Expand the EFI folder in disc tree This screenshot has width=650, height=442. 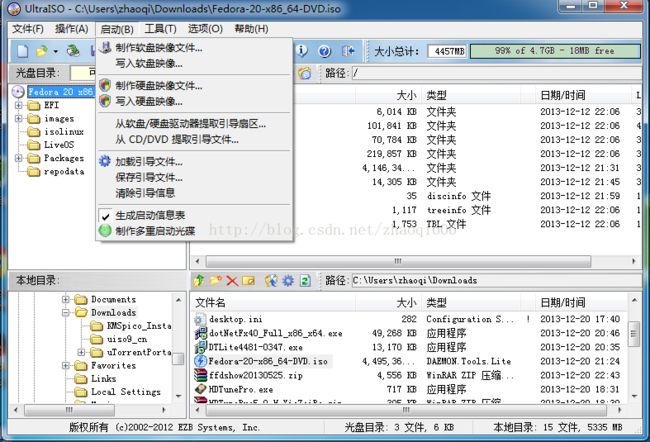(18, 105)
